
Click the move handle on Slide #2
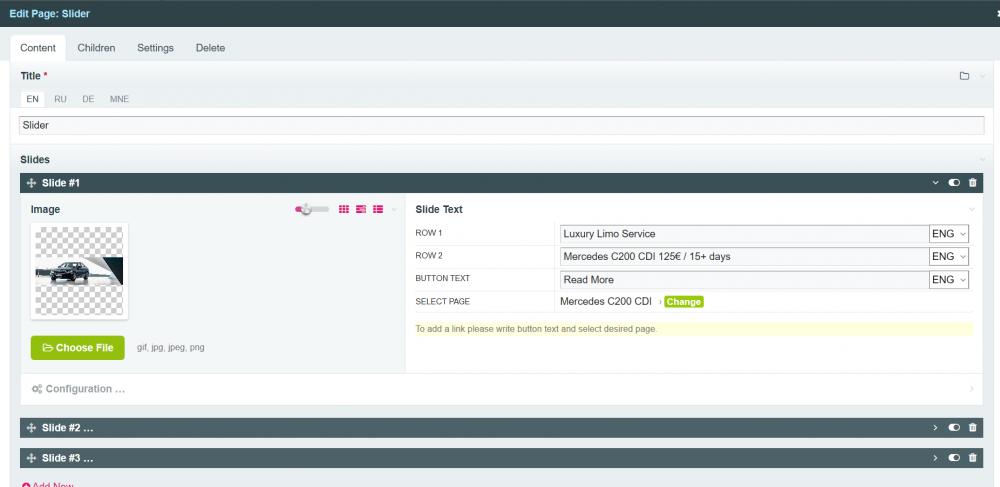[31, 428]
